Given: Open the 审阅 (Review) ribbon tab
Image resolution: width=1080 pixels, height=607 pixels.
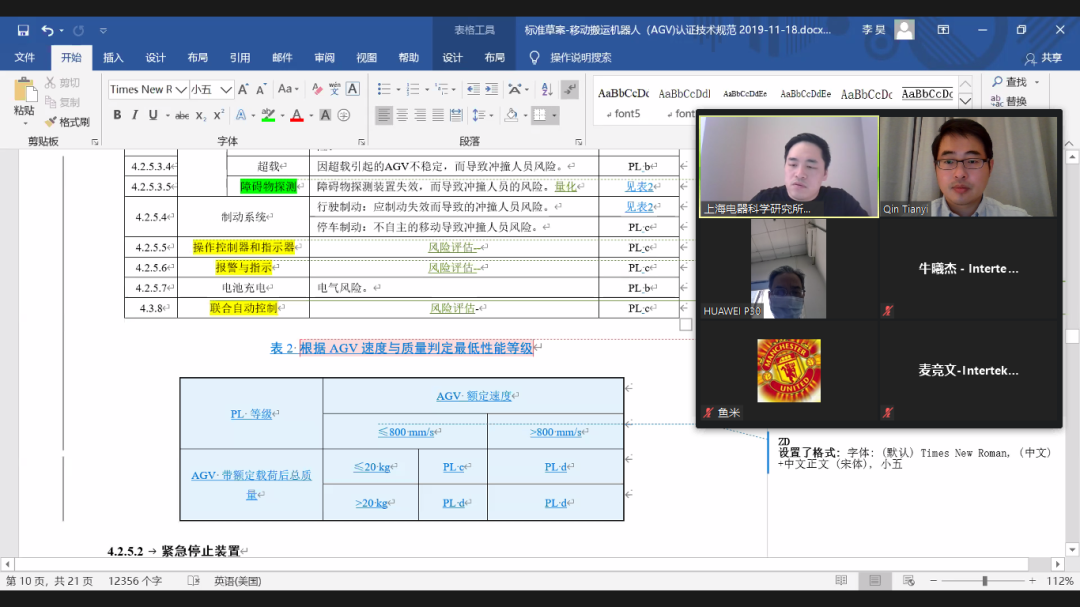Looking at the screenshot, I should 324,58.
